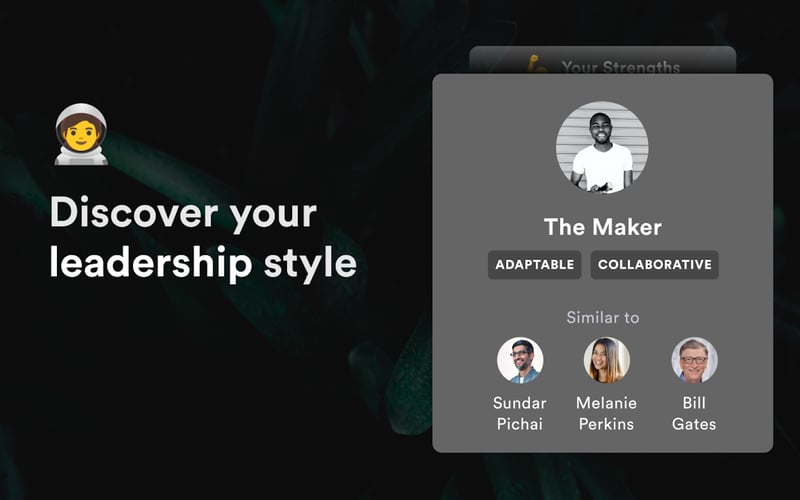Select the COLLABORATIVE trait tag

click(x=655, y=265)
